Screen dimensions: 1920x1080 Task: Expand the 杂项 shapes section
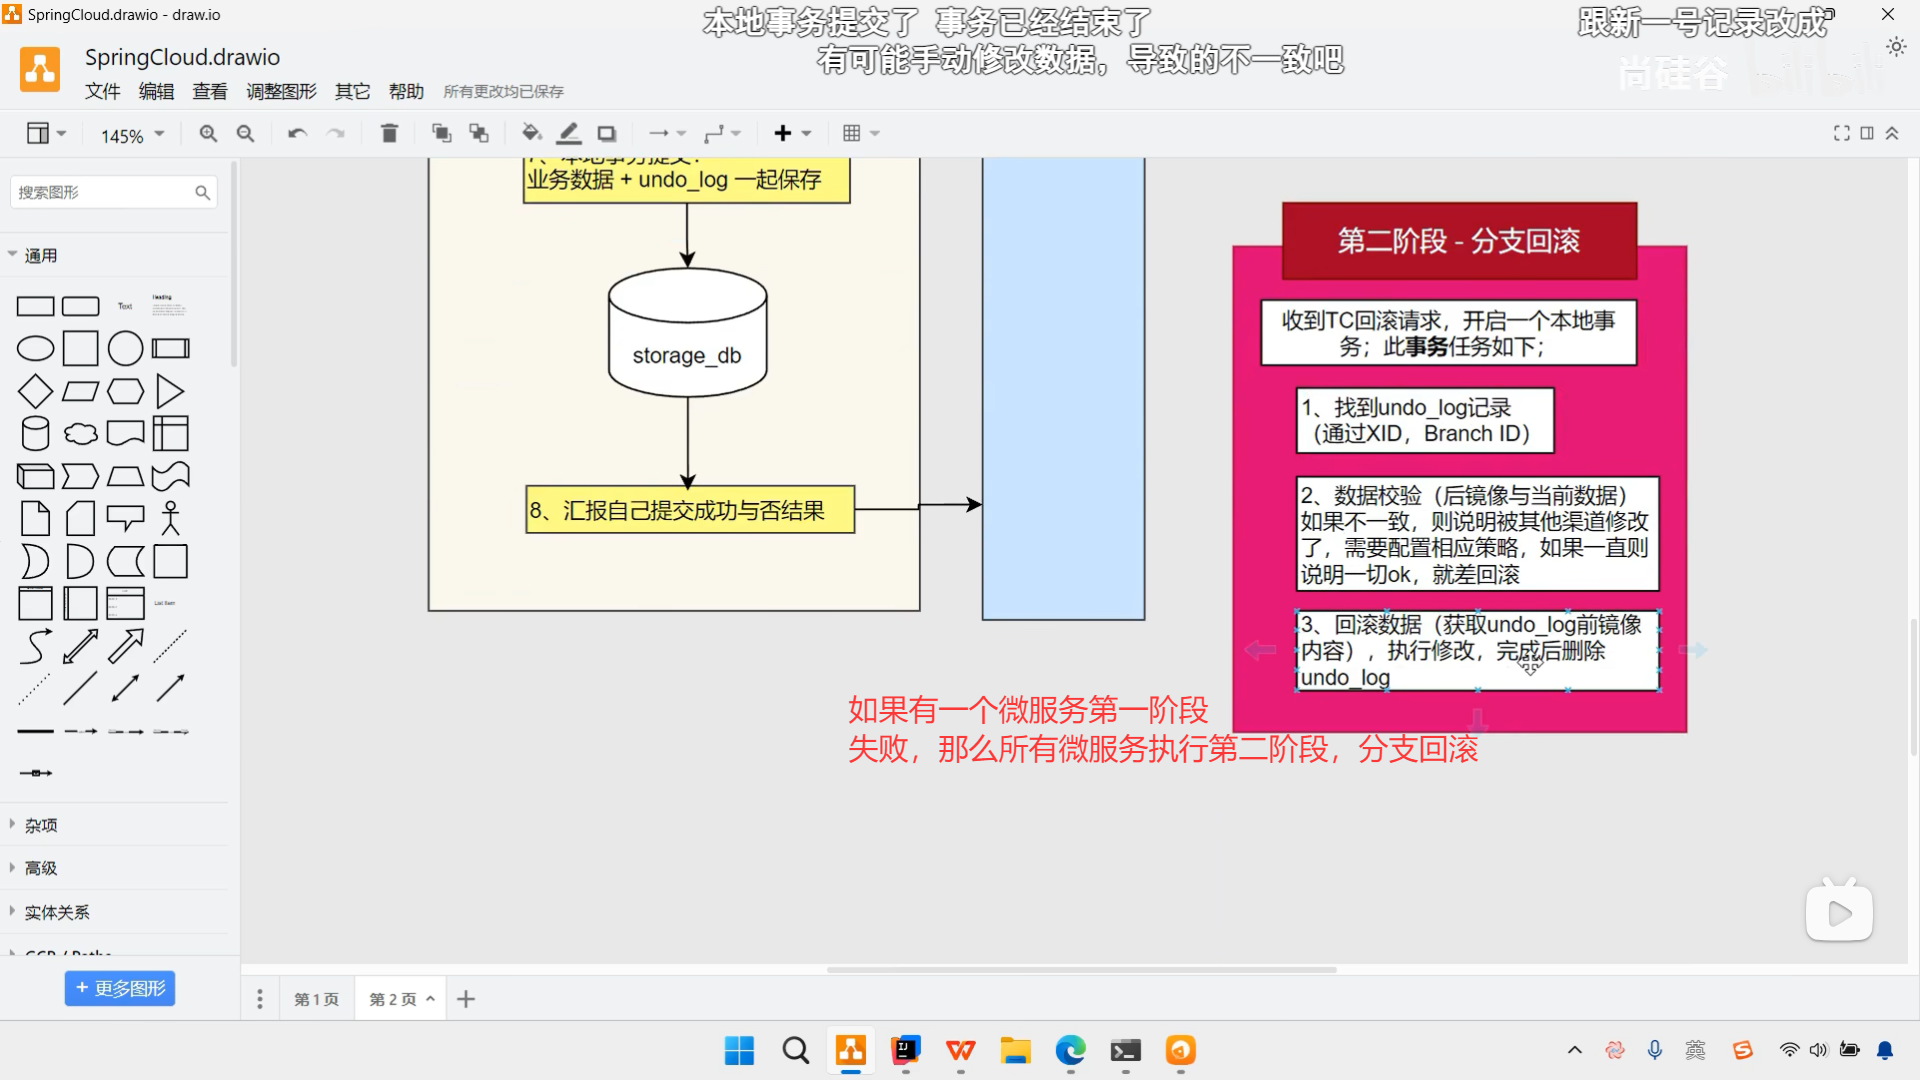(x=41, y=825)
